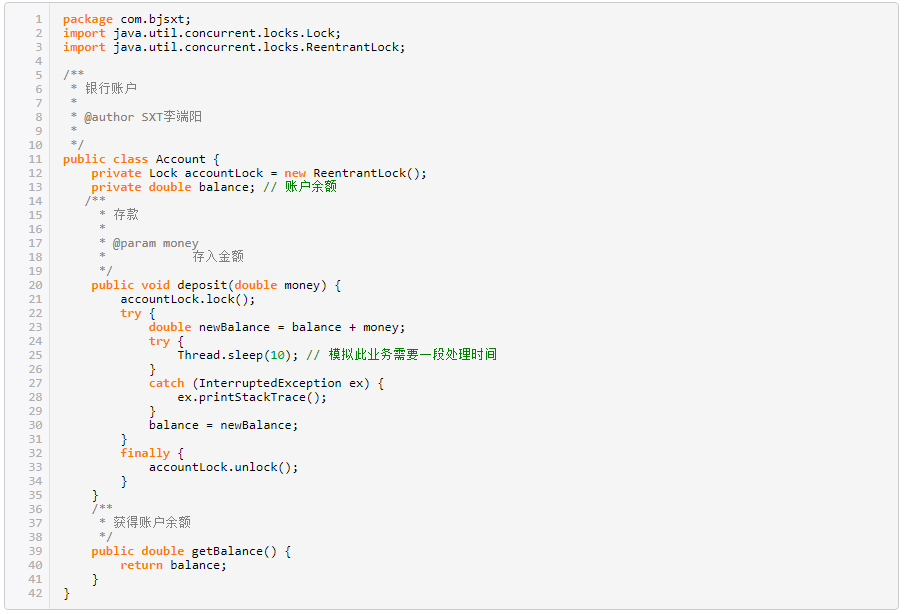
Task: Click the 'double newBalance = balance + money;' line
Action: [x=277, y=328]
